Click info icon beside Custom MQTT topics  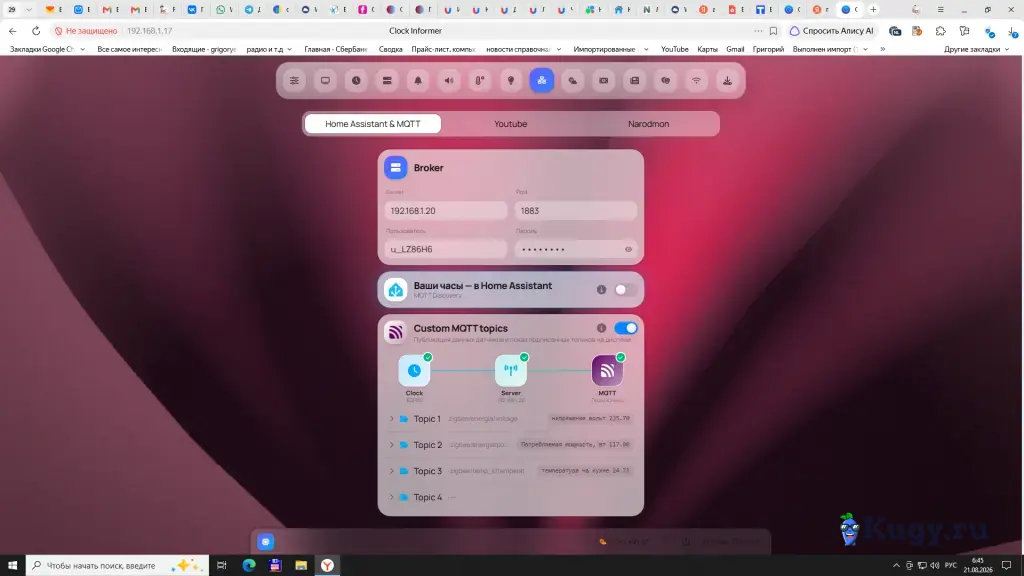coord(601,328)
